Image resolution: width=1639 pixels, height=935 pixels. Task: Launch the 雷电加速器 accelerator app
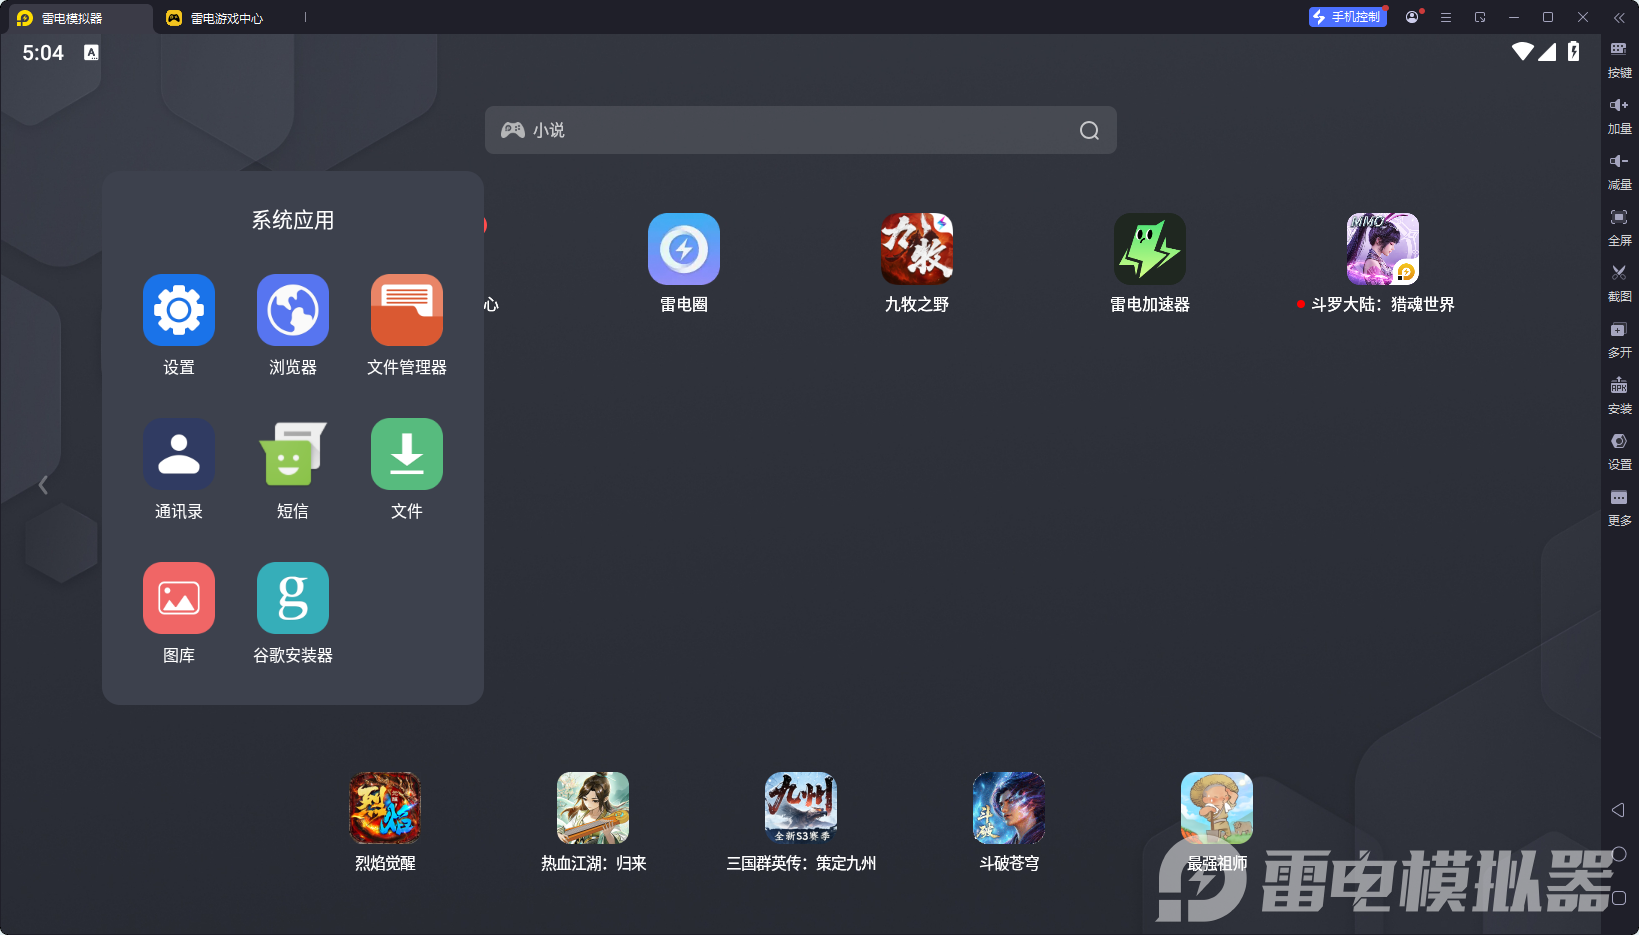(1149, 250)
